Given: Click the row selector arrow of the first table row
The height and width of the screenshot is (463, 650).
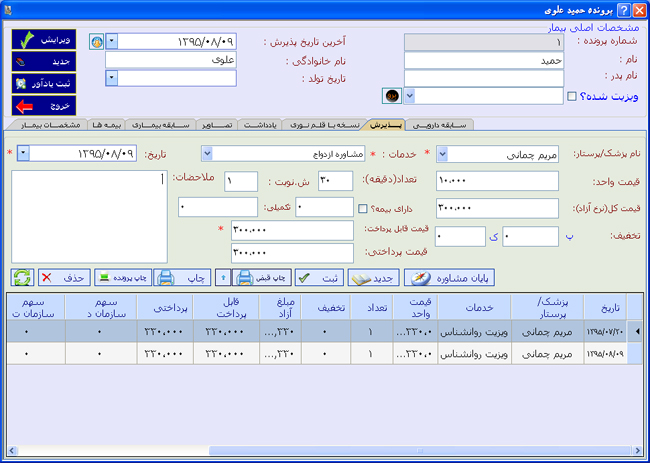Looking at the screenshot, I should coord(636,331).
